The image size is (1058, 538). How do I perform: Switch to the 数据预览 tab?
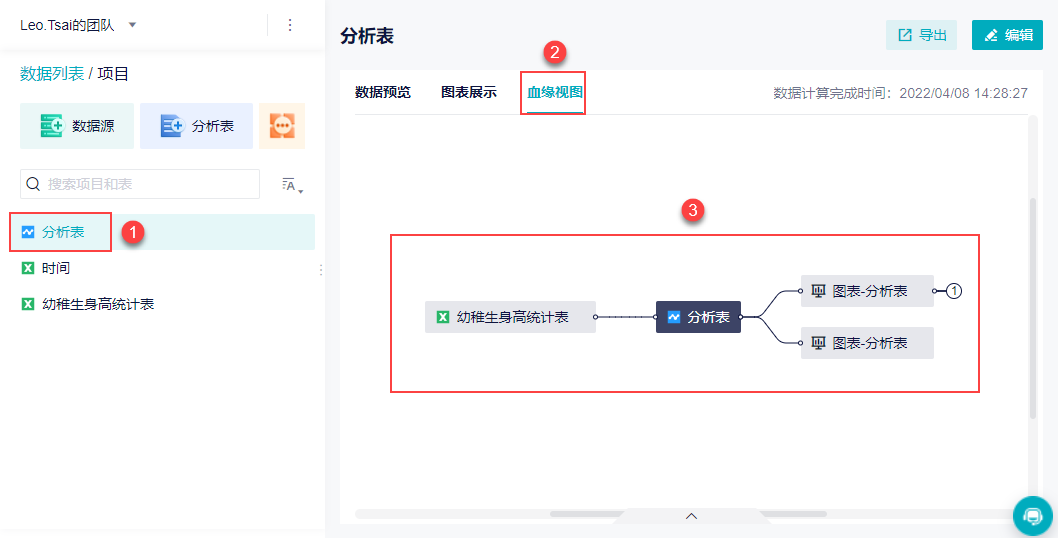click(x=383, y=92)
